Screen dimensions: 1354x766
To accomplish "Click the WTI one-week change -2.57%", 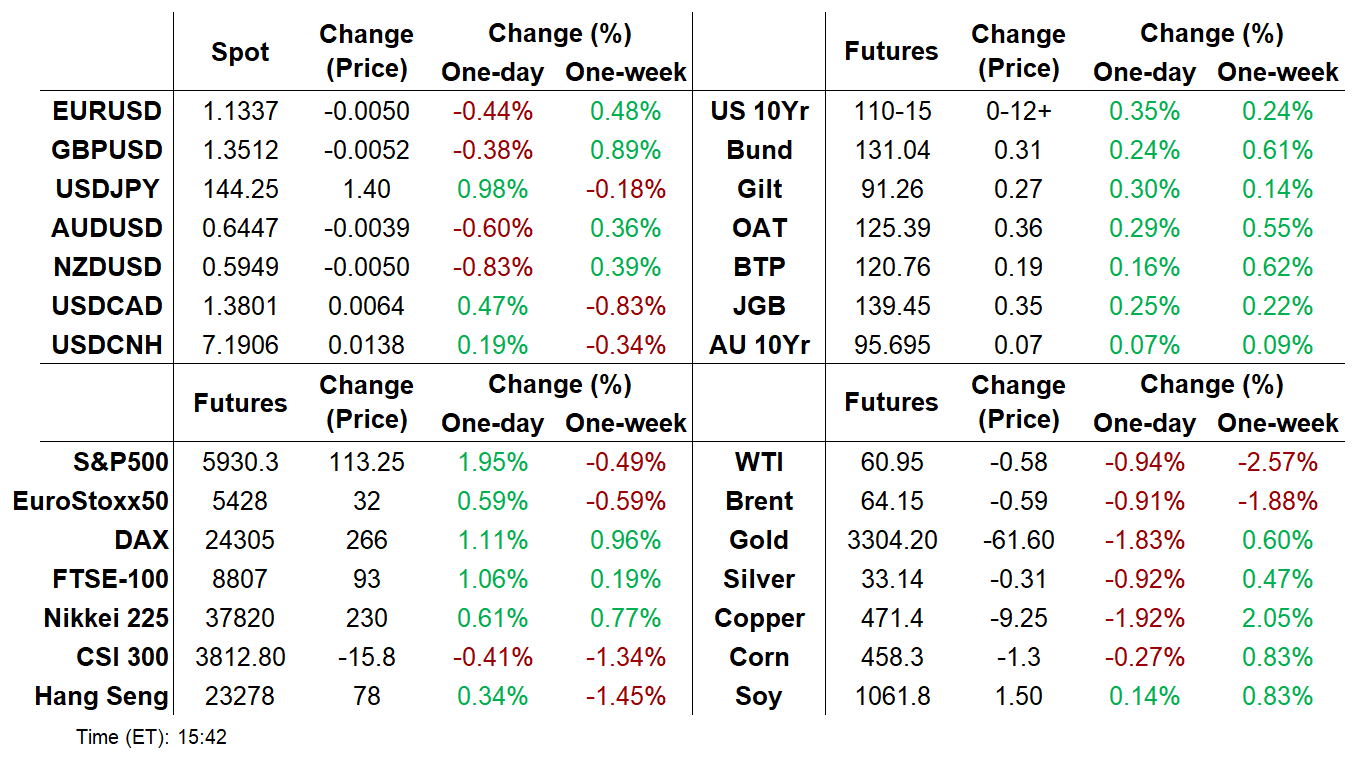I will [1277, 462].
